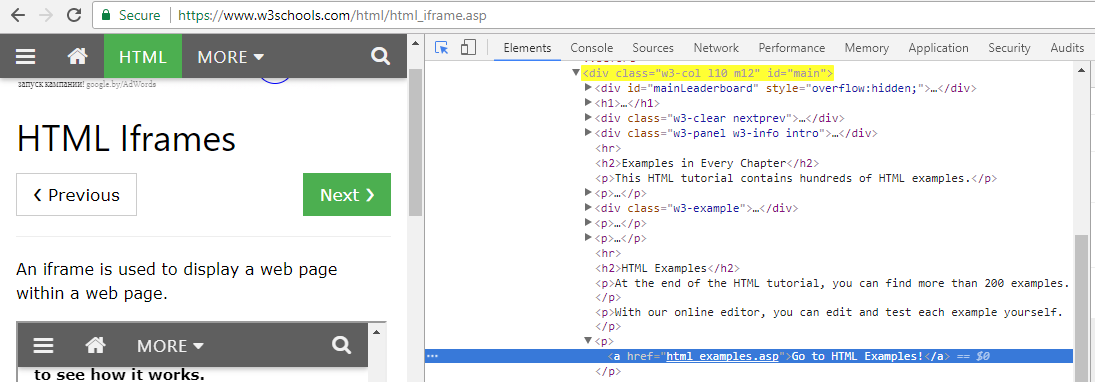Click the html_examples.asp href link
The height and width of the screenshot is (382, 1095).
click(x=723, y=356)
